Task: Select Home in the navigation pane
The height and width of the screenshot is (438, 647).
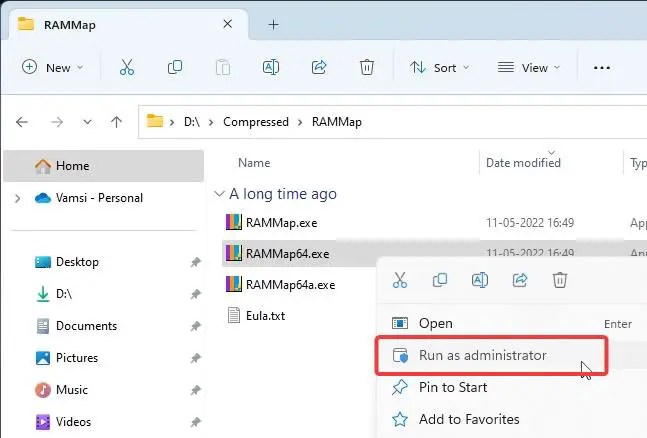Action: (103, 166)
